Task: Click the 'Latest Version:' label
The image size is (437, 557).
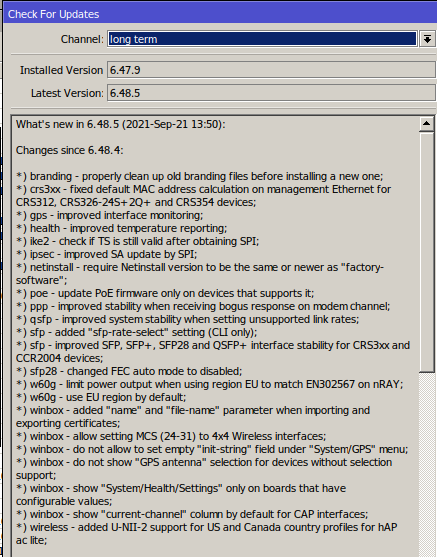Action: (x=67, y=93)
